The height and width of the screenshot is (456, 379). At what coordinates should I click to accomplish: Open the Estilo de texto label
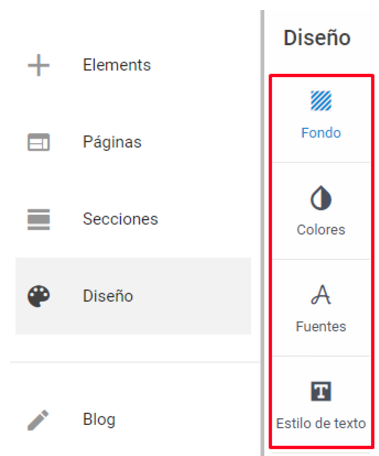[x=321, y=423]
